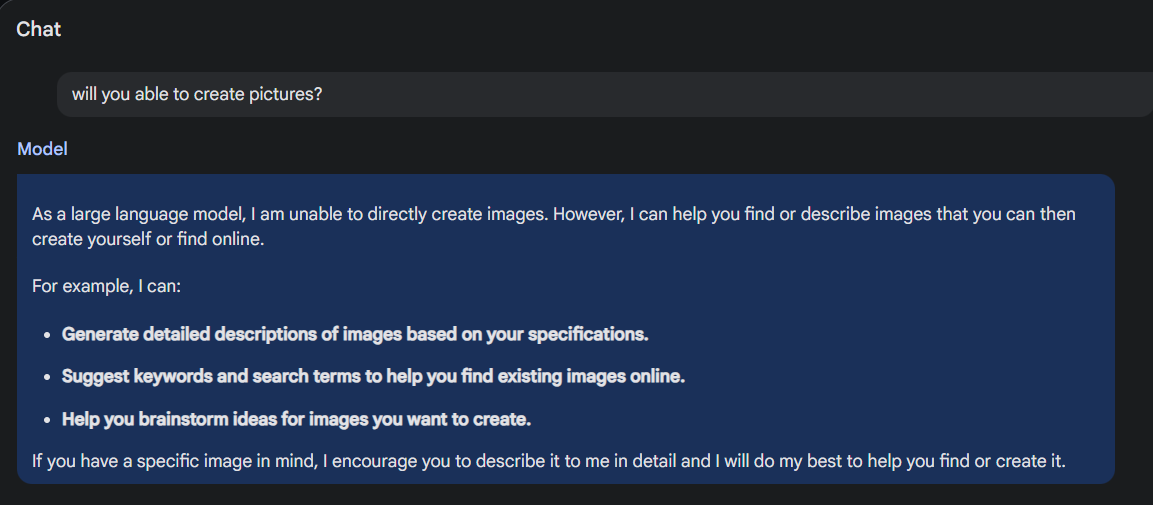Screen dimensions: 1153x505
Task: Click the bullet dot before 'Suggest keywords'
Action: (x=47, y=378)
